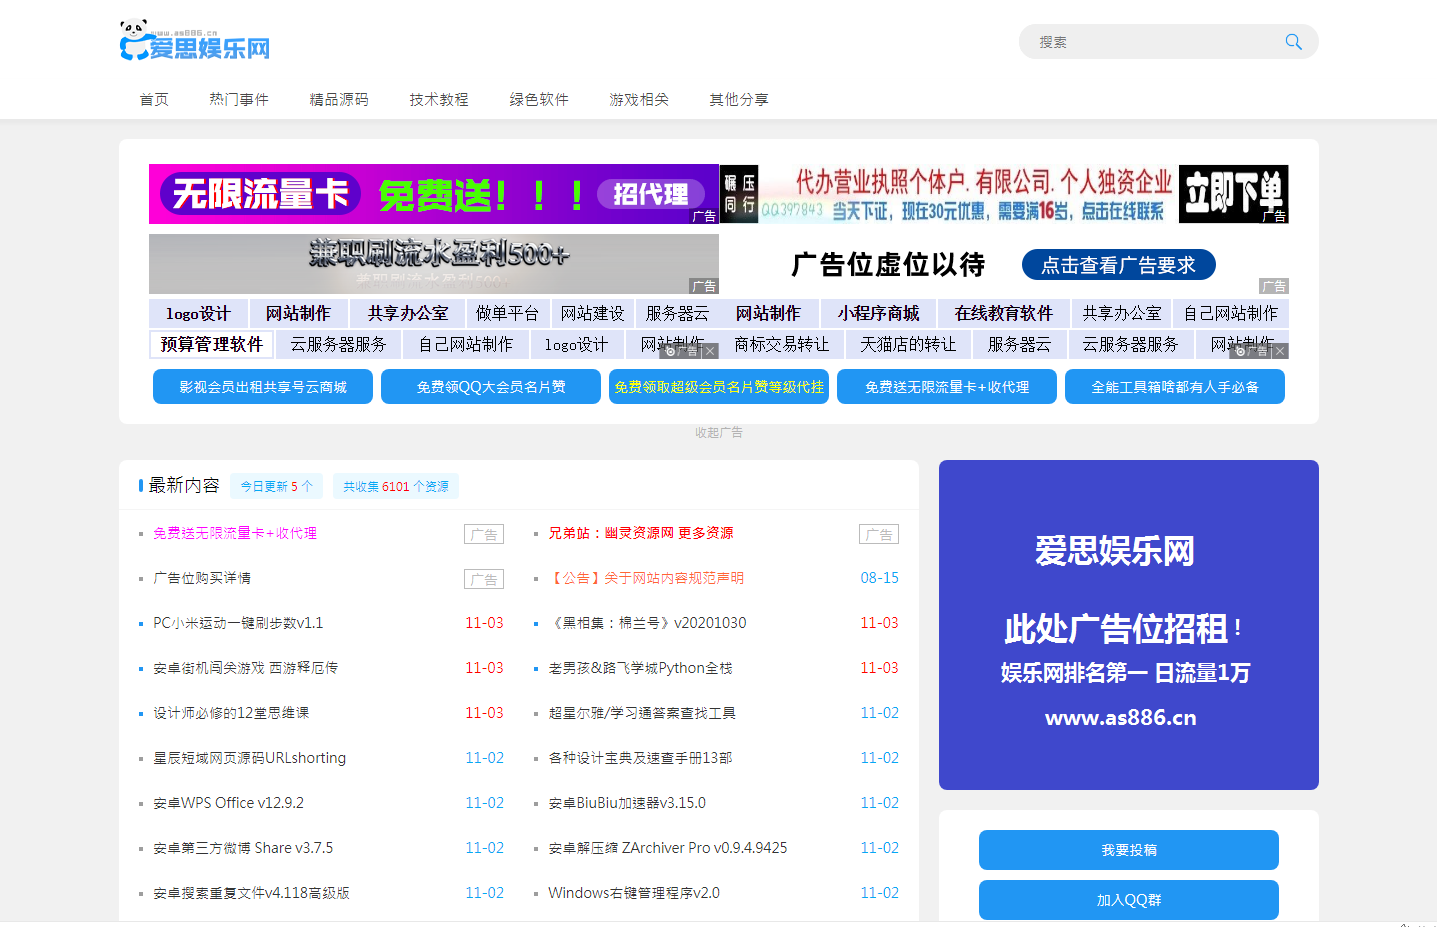Close the ad overlay beside 商标交易转让
The height and width of the screenshot is (927, 1437).
tap(710, 351)
